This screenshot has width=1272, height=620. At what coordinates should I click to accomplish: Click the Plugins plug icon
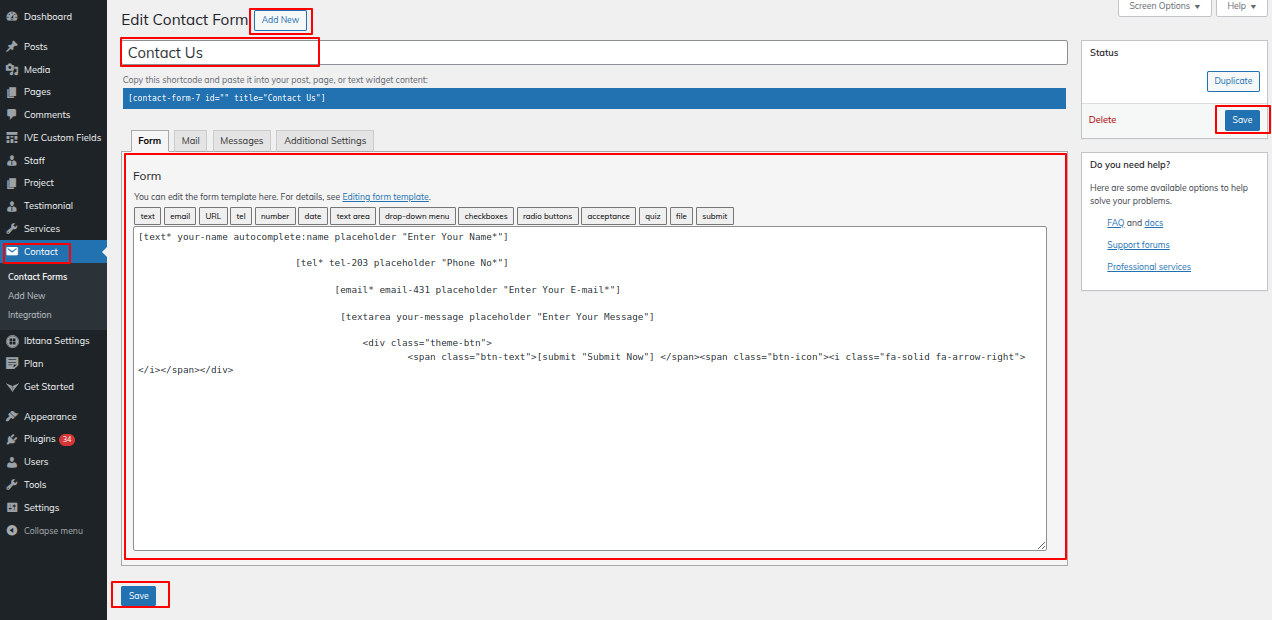click(11, 439)
